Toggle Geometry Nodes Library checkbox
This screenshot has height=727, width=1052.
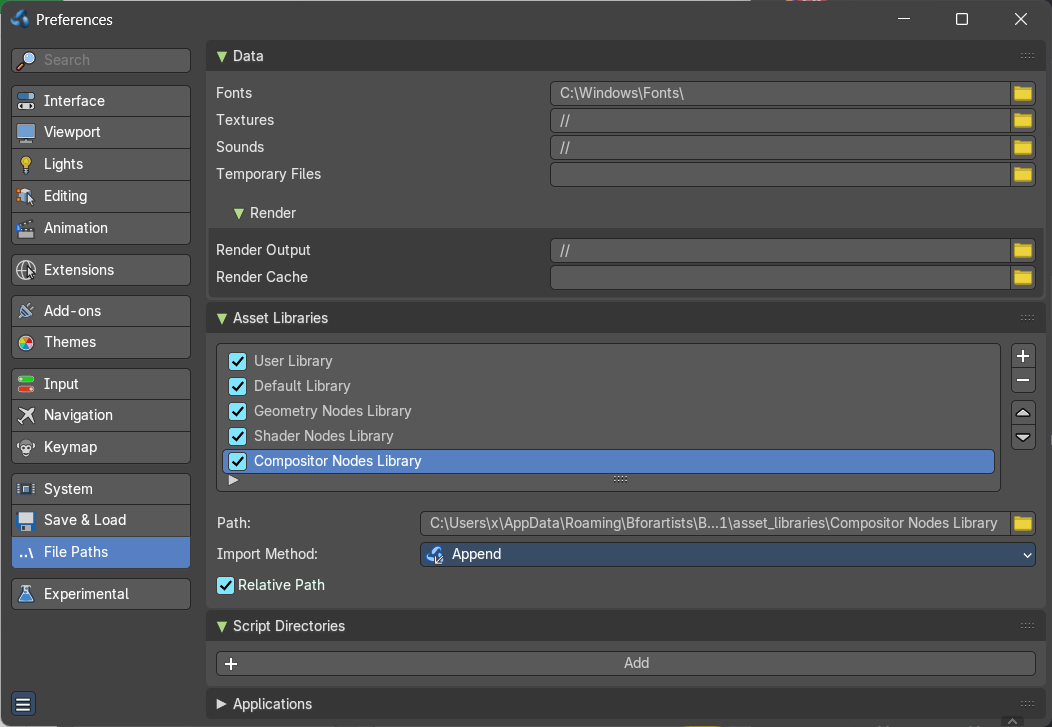pos(238,411)
